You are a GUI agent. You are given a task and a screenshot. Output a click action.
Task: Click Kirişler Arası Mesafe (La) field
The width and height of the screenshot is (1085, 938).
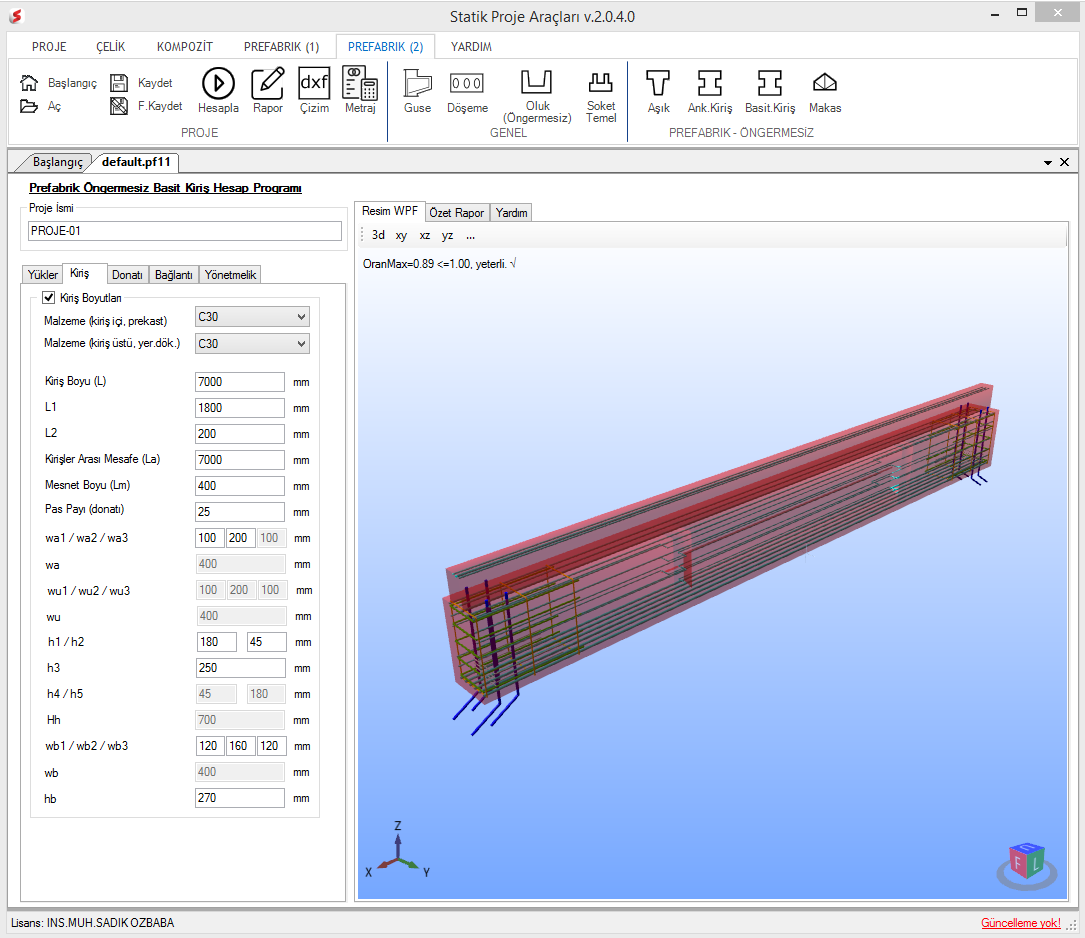240,460
